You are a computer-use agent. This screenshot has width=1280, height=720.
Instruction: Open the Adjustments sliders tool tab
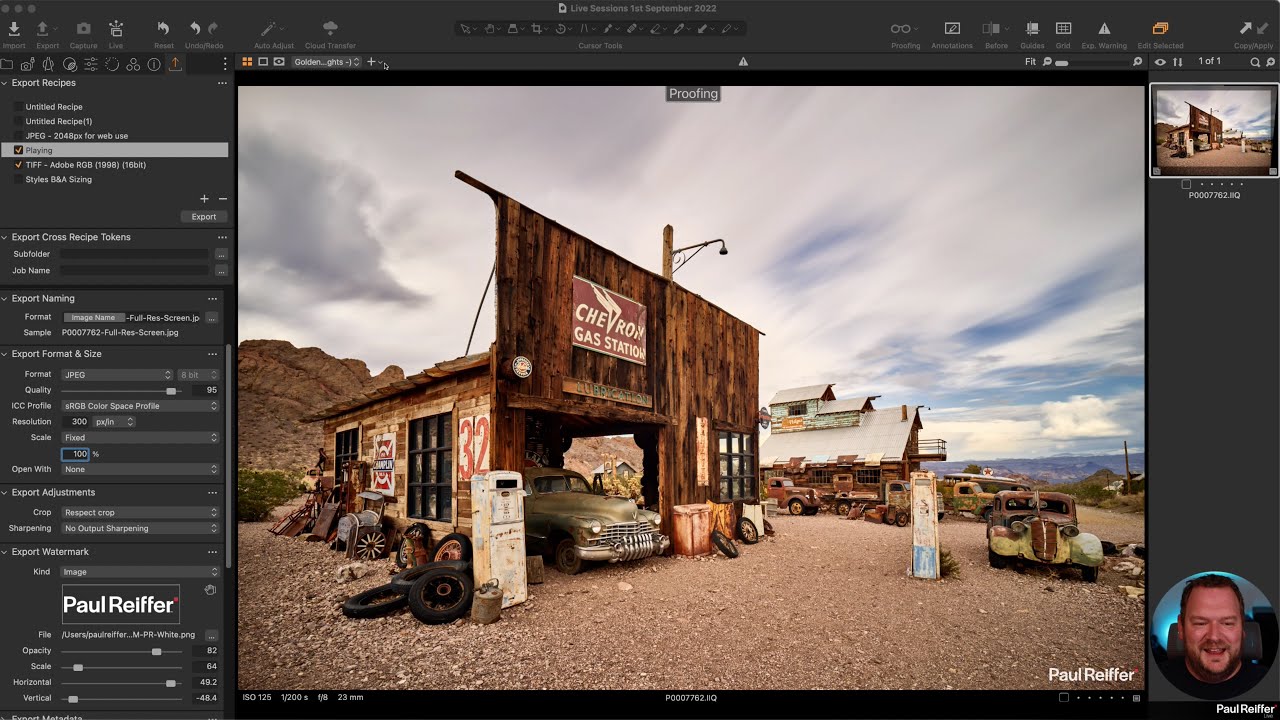point(90,64)
